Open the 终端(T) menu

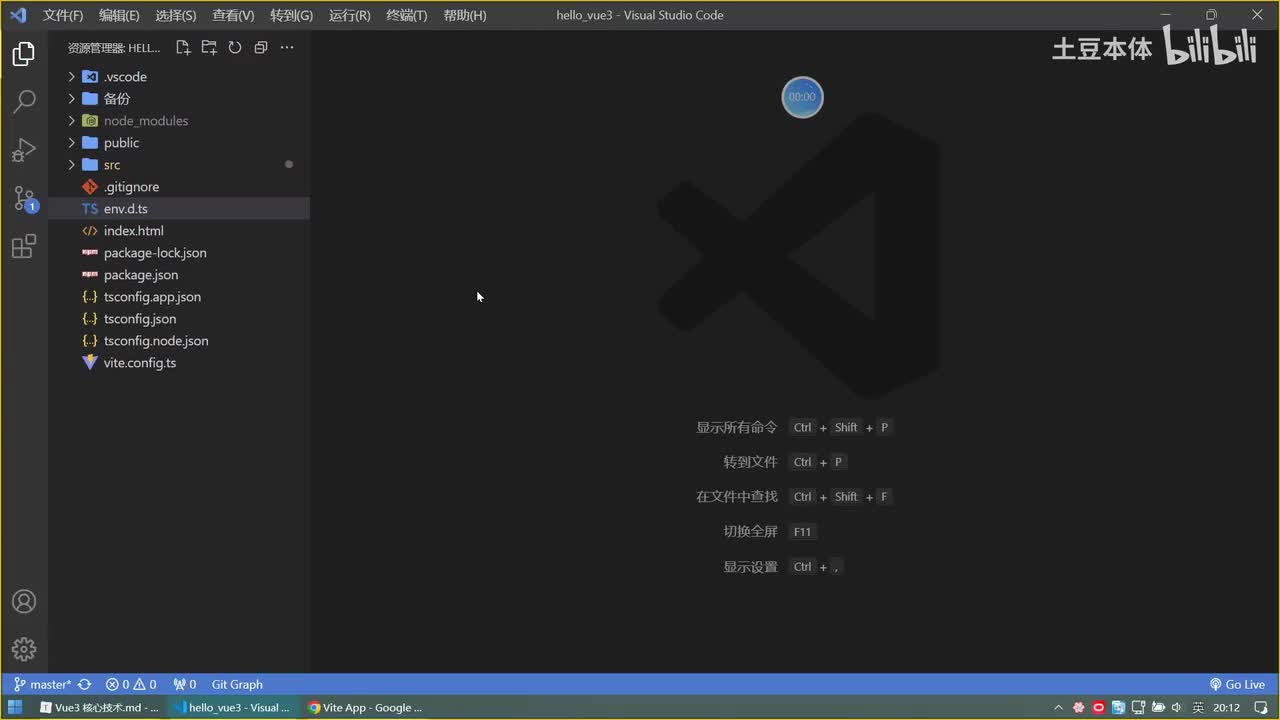point(406,15)
